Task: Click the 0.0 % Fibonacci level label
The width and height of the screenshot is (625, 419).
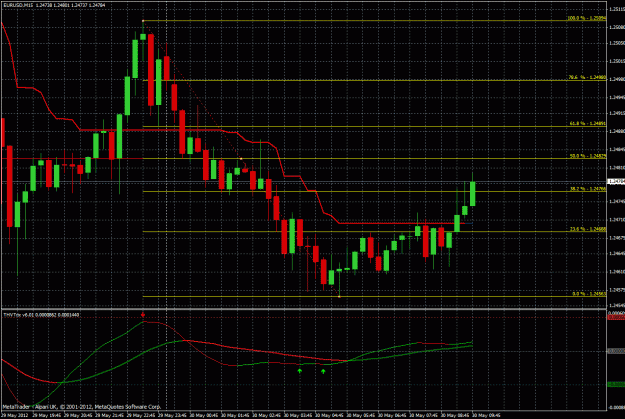Action: (589, 294)
